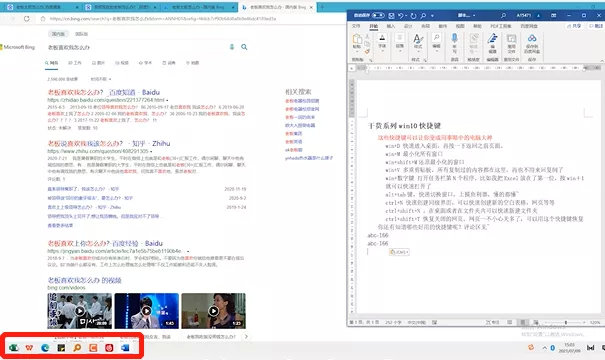Open Edge browser from the taskbar
The image size is (605, 360).
click(45, 348)
